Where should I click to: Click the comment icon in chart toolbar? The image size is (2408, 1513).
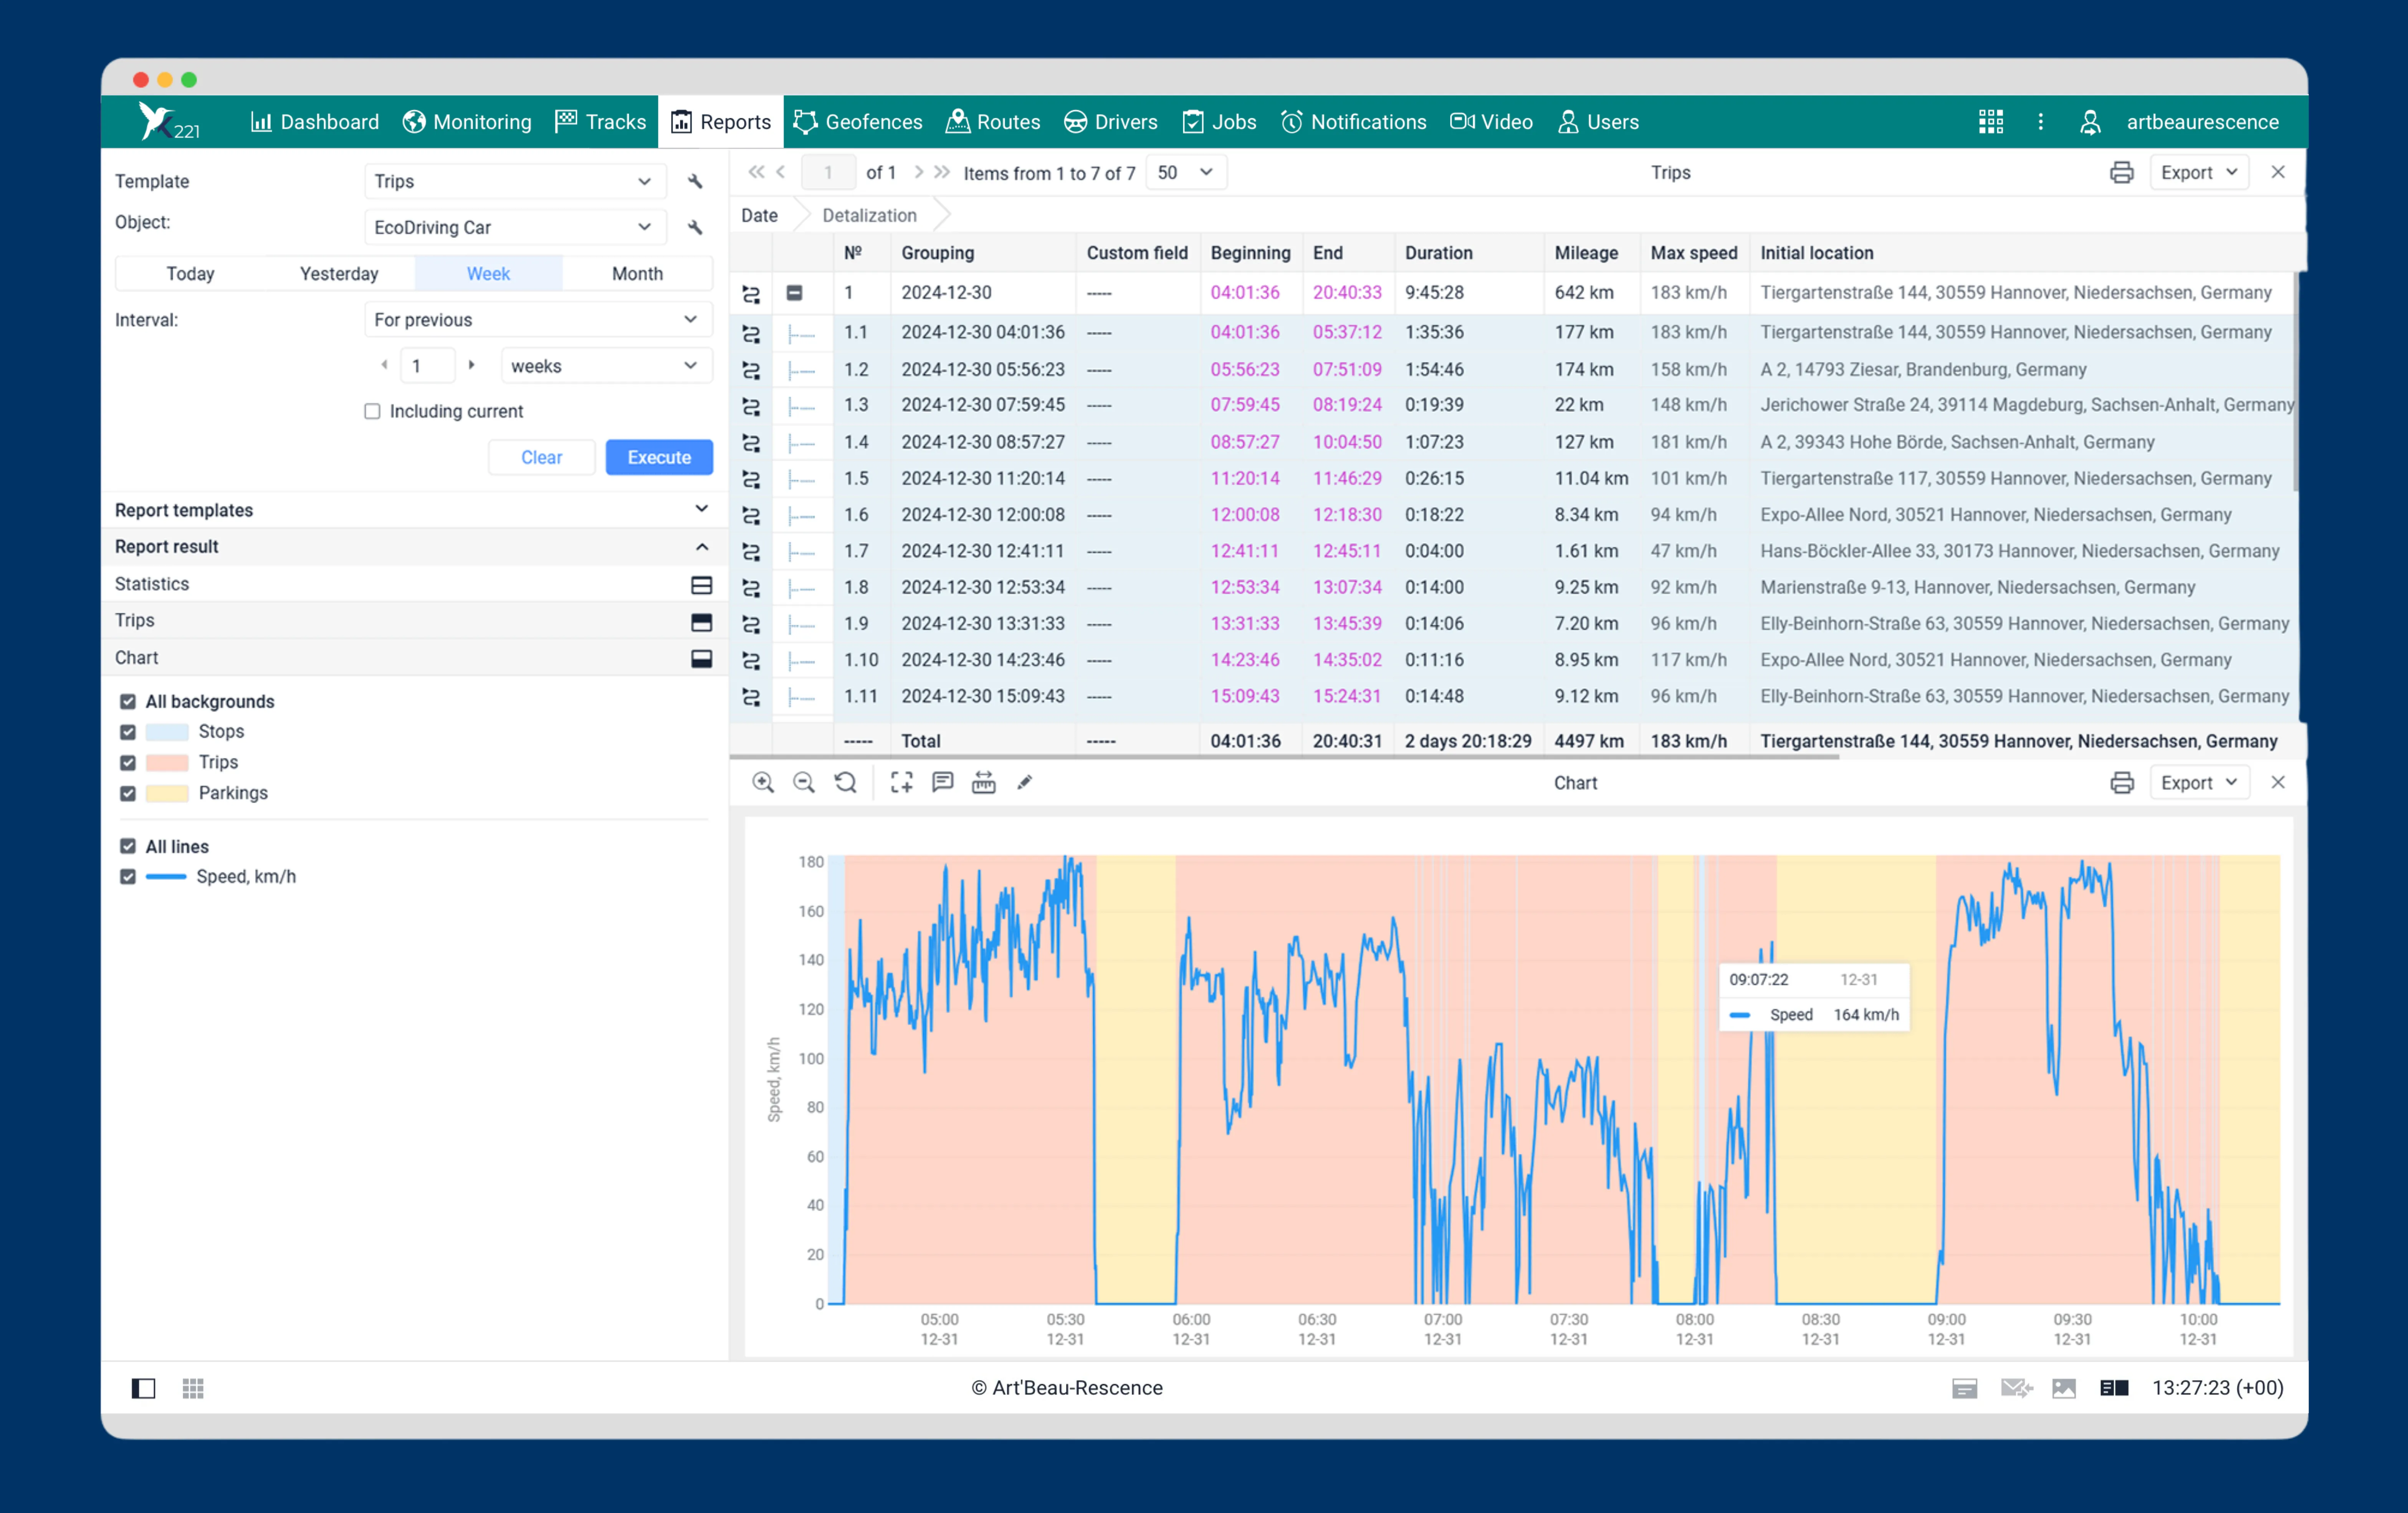pos(942,783)
